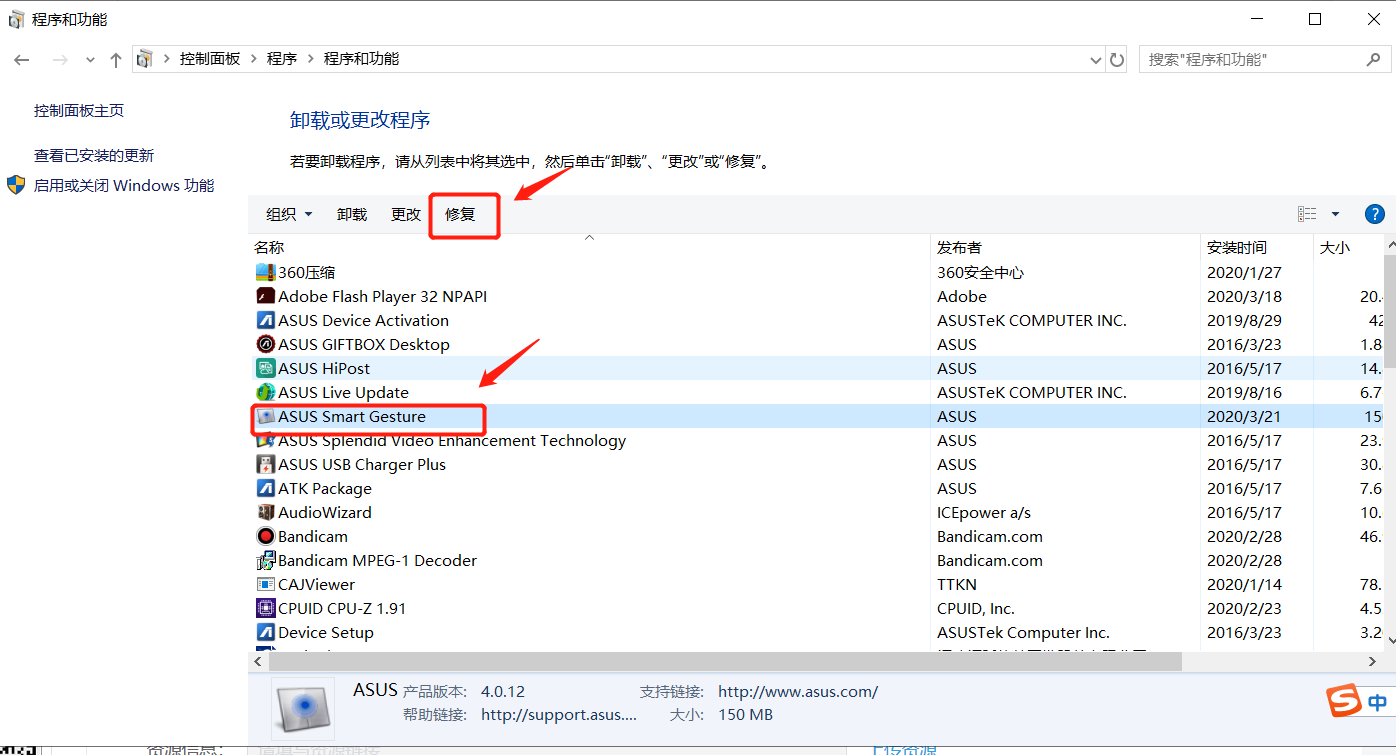Click the search magnifier icon

1374,60
